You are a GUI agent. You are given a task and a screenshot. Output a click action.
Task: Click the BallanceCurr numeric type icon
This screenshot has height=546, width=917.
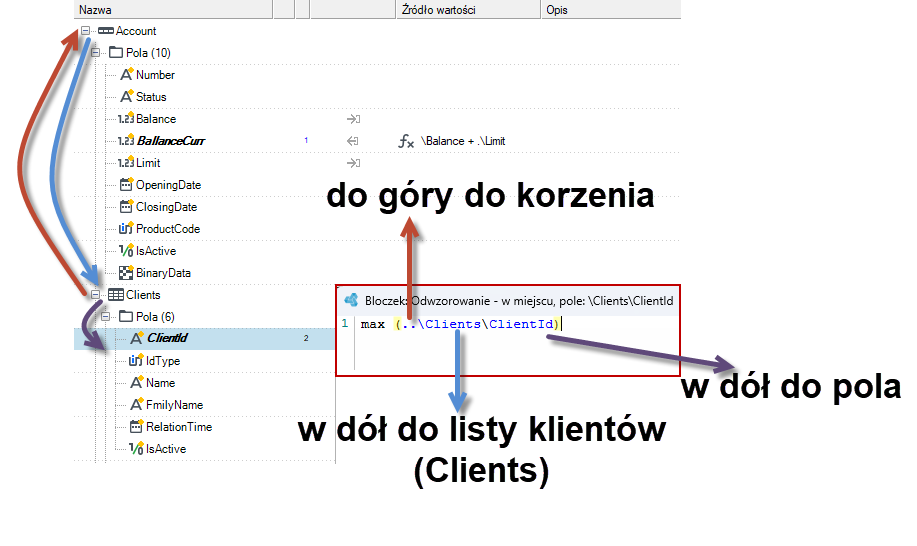click(x=126, y=140)
